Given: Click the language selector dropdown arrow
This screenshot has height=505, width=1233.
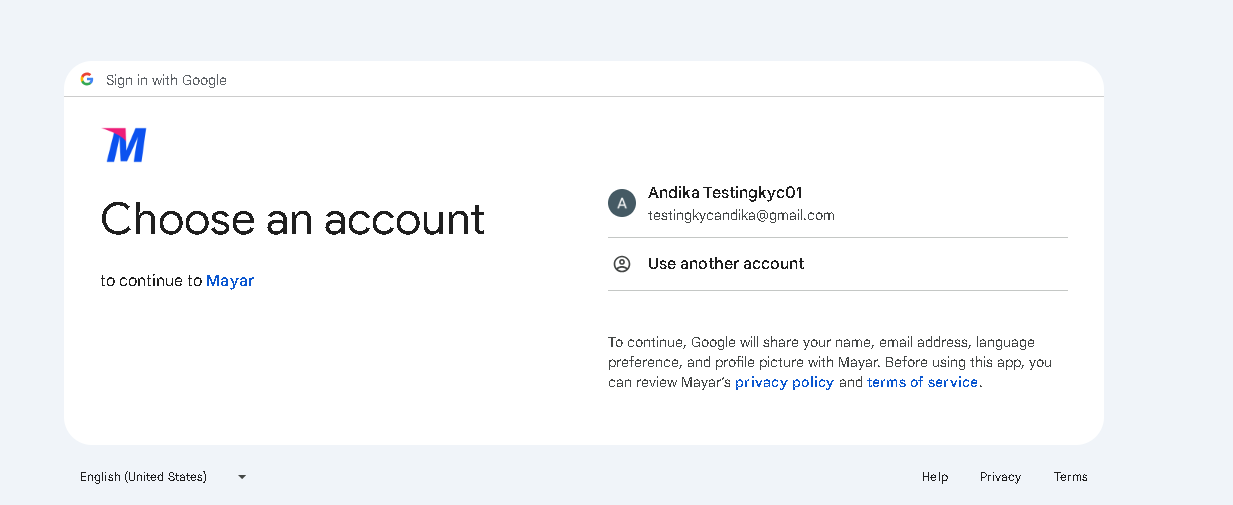Looking at the screenshot, I should [x=242, y=477].
